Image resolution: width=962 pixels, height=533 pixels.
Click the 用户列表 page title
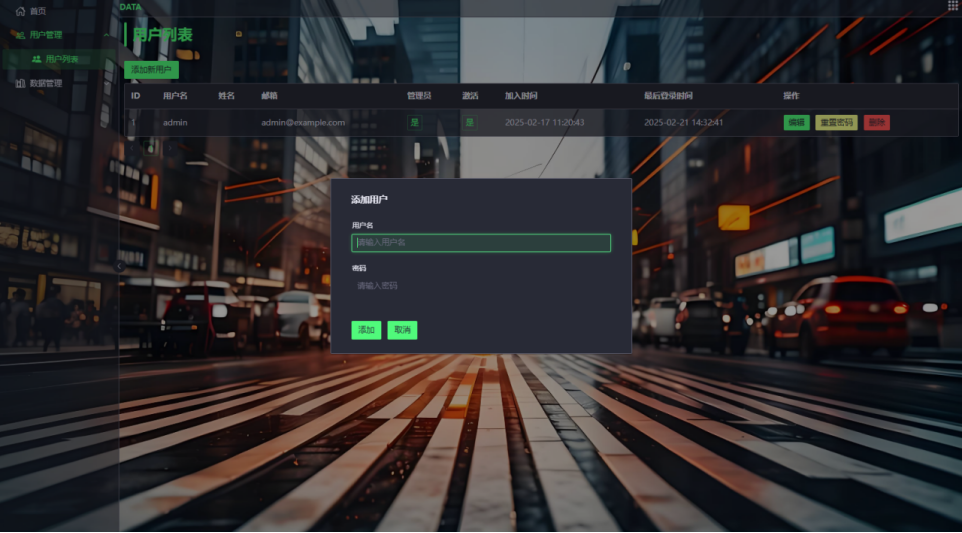point(163,35)
